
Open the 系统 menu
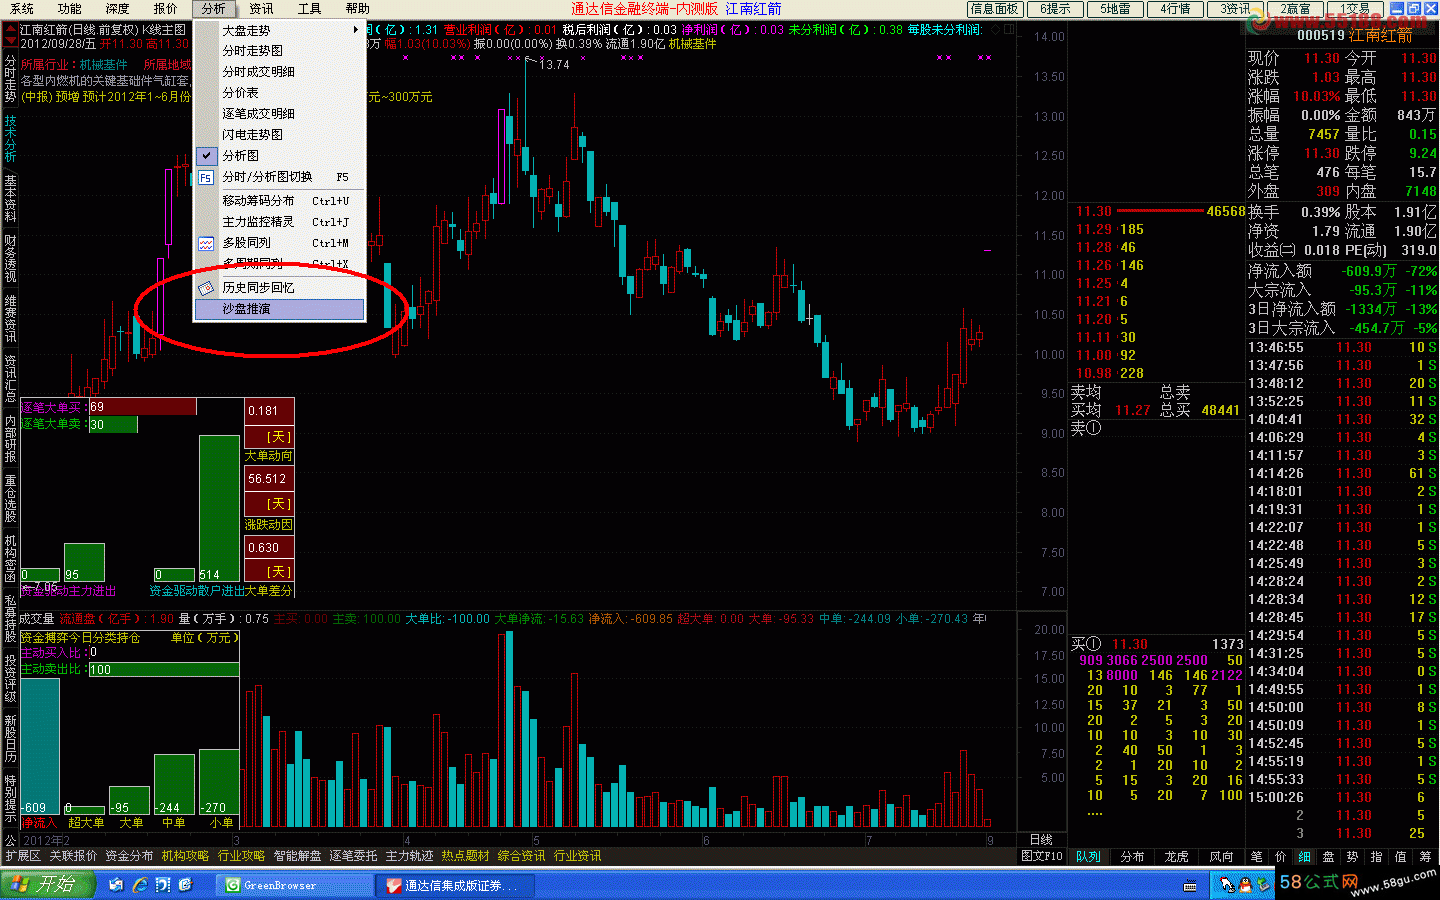coord(22,9)
